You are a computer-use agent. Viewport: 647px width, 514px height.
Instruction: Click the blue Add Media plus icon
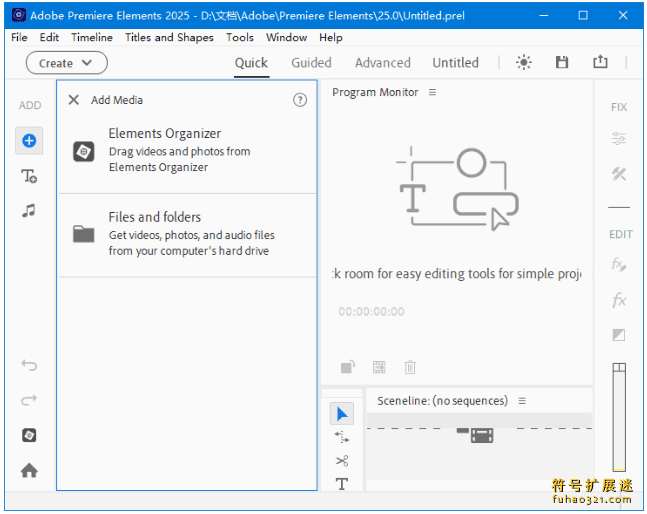click(29, 141)
